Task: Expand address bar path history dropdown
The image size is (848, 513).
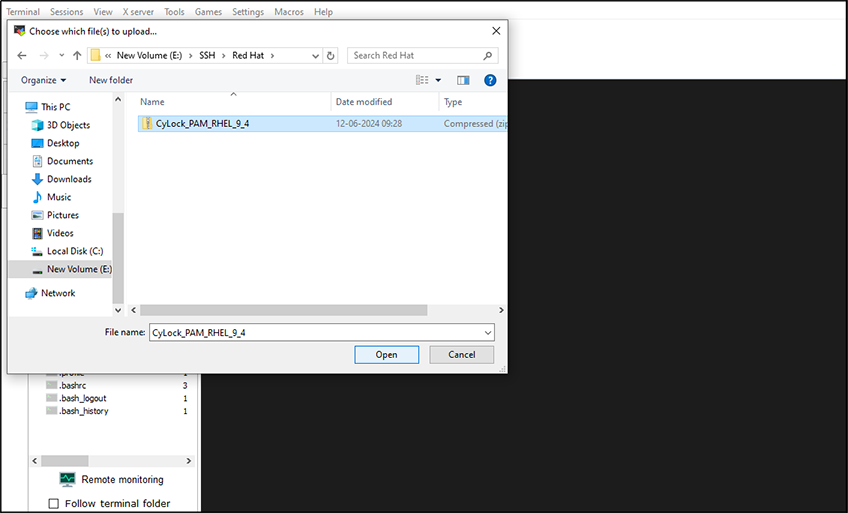Action: pos(314,56)
